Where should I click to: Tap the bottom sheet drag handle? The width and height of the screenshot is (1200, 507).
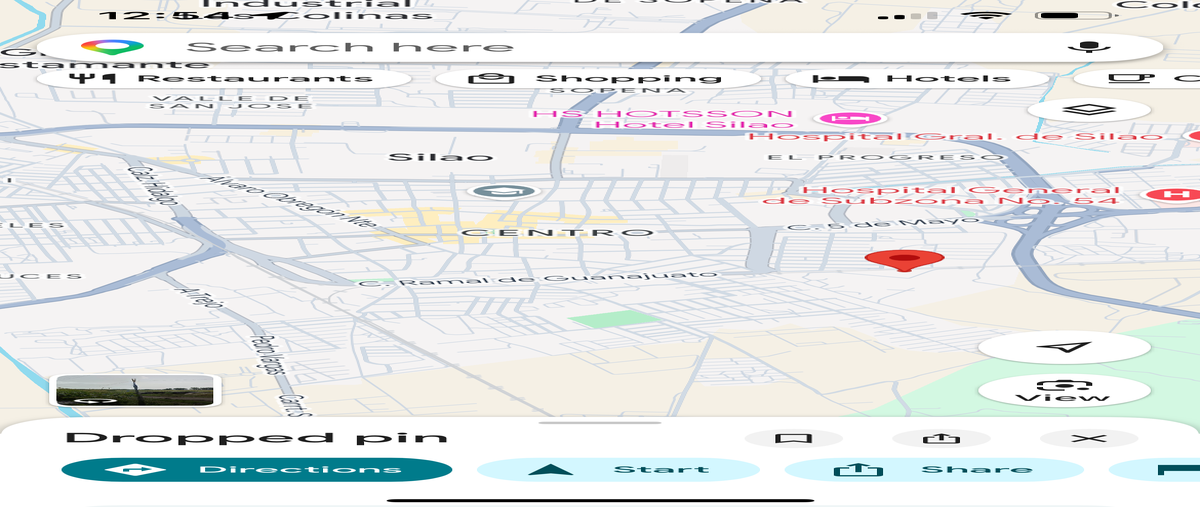point(600,423)
